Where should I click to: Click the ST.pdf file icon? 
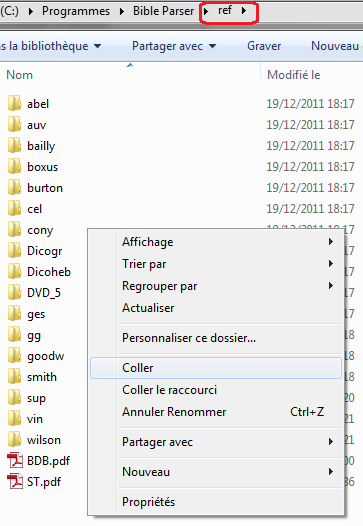[15, 481]
